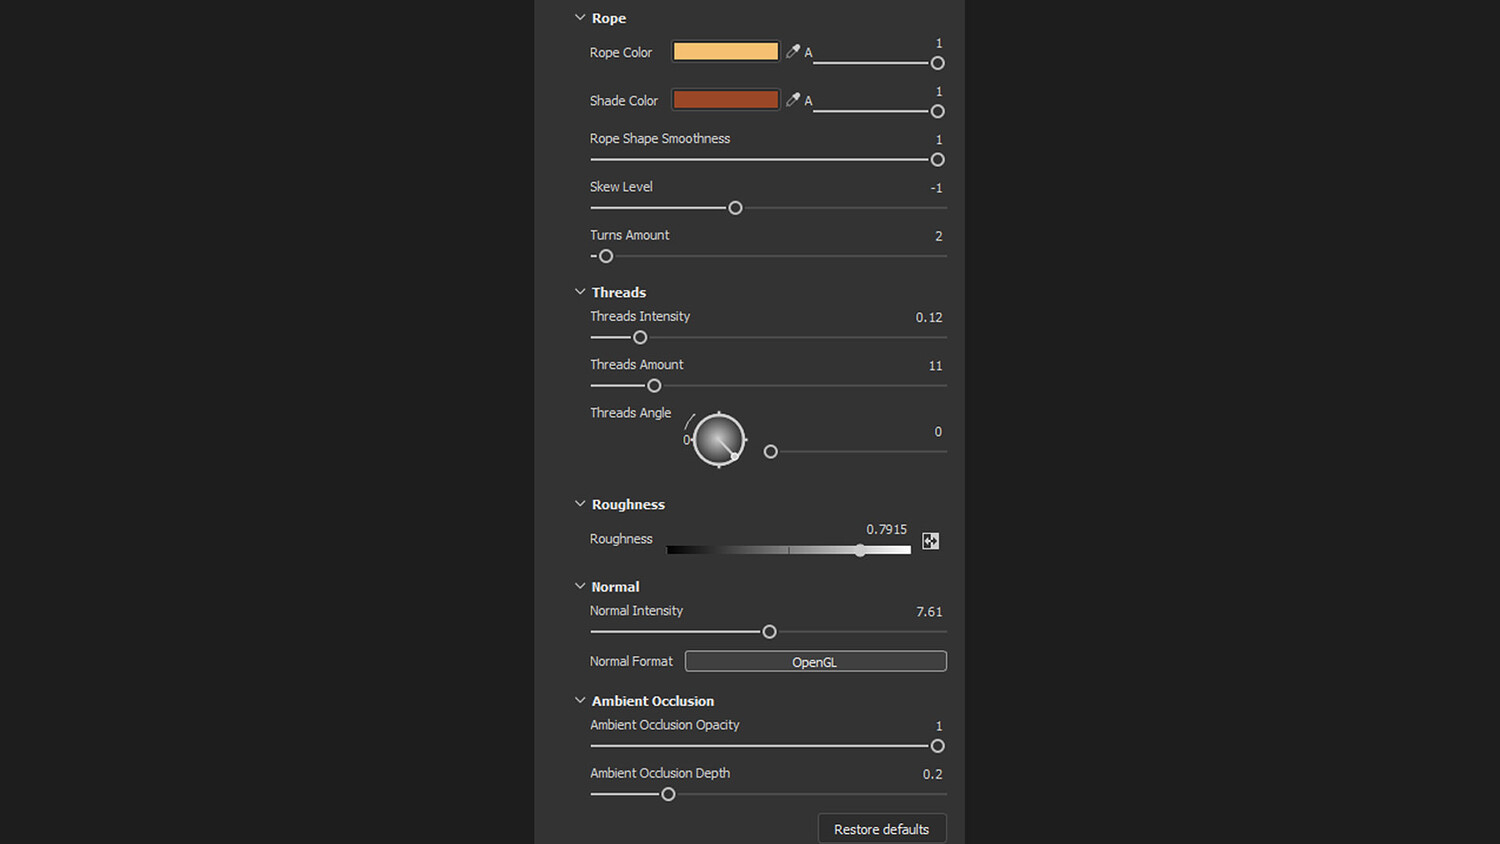Click the Skew Level slider handle
Screen dimensions: 1500x844
pos(735,208)
